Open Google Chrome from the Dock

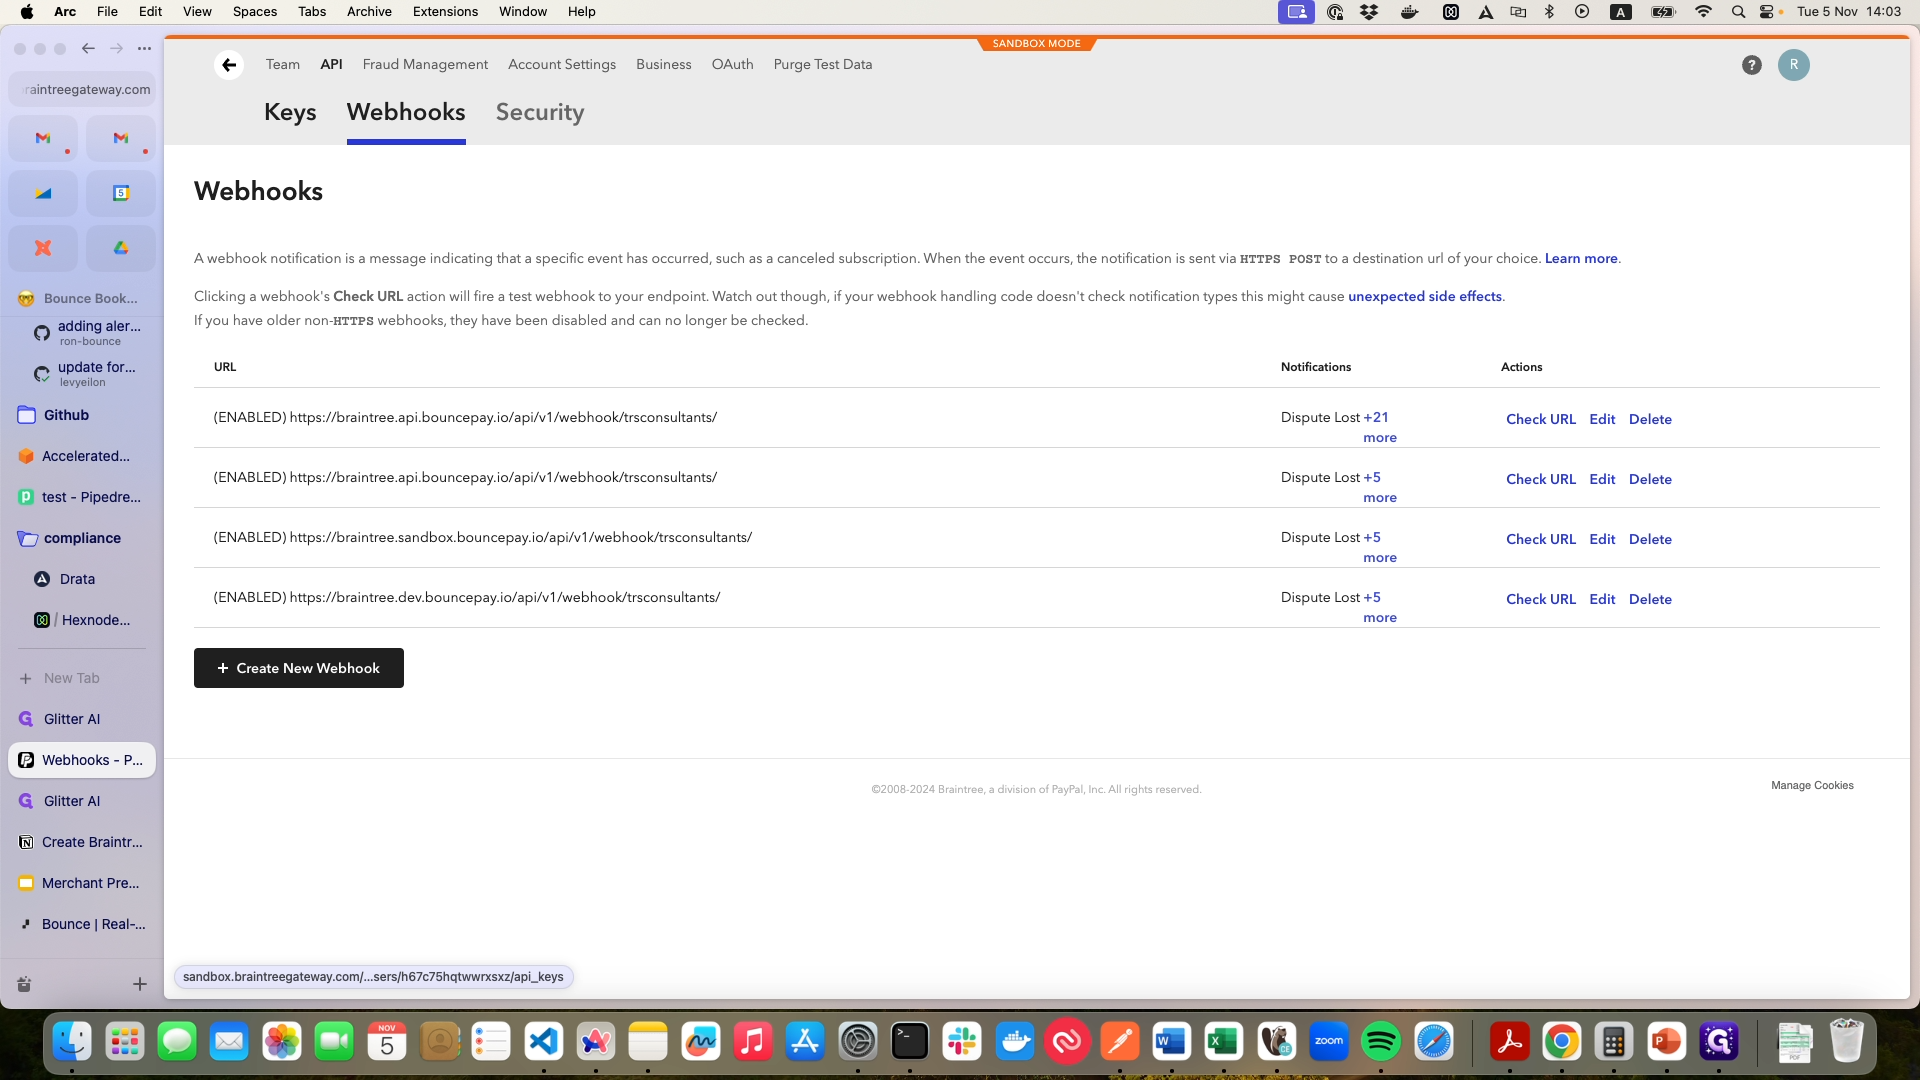coord(1562,1042)
